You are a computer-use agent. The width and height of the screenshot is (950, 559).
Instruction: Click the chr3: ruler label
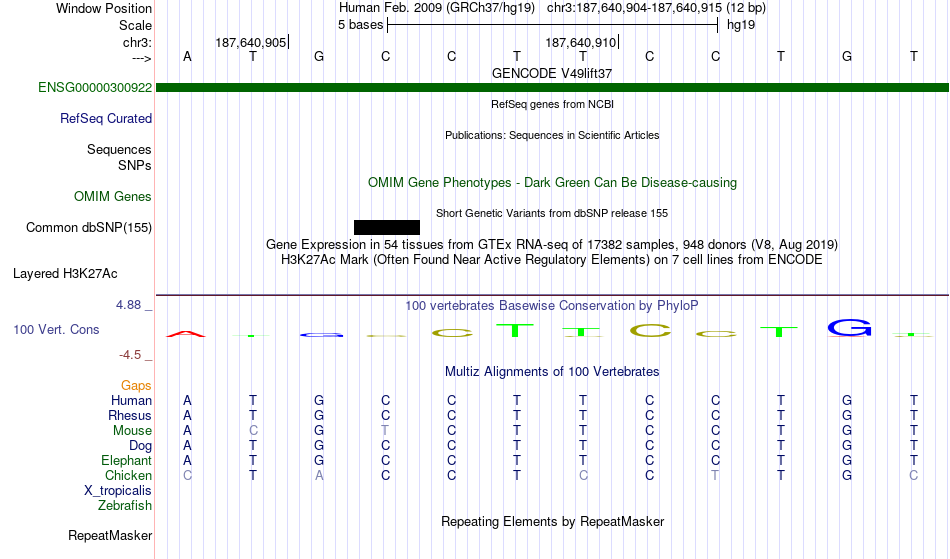[x=138, y=42]
